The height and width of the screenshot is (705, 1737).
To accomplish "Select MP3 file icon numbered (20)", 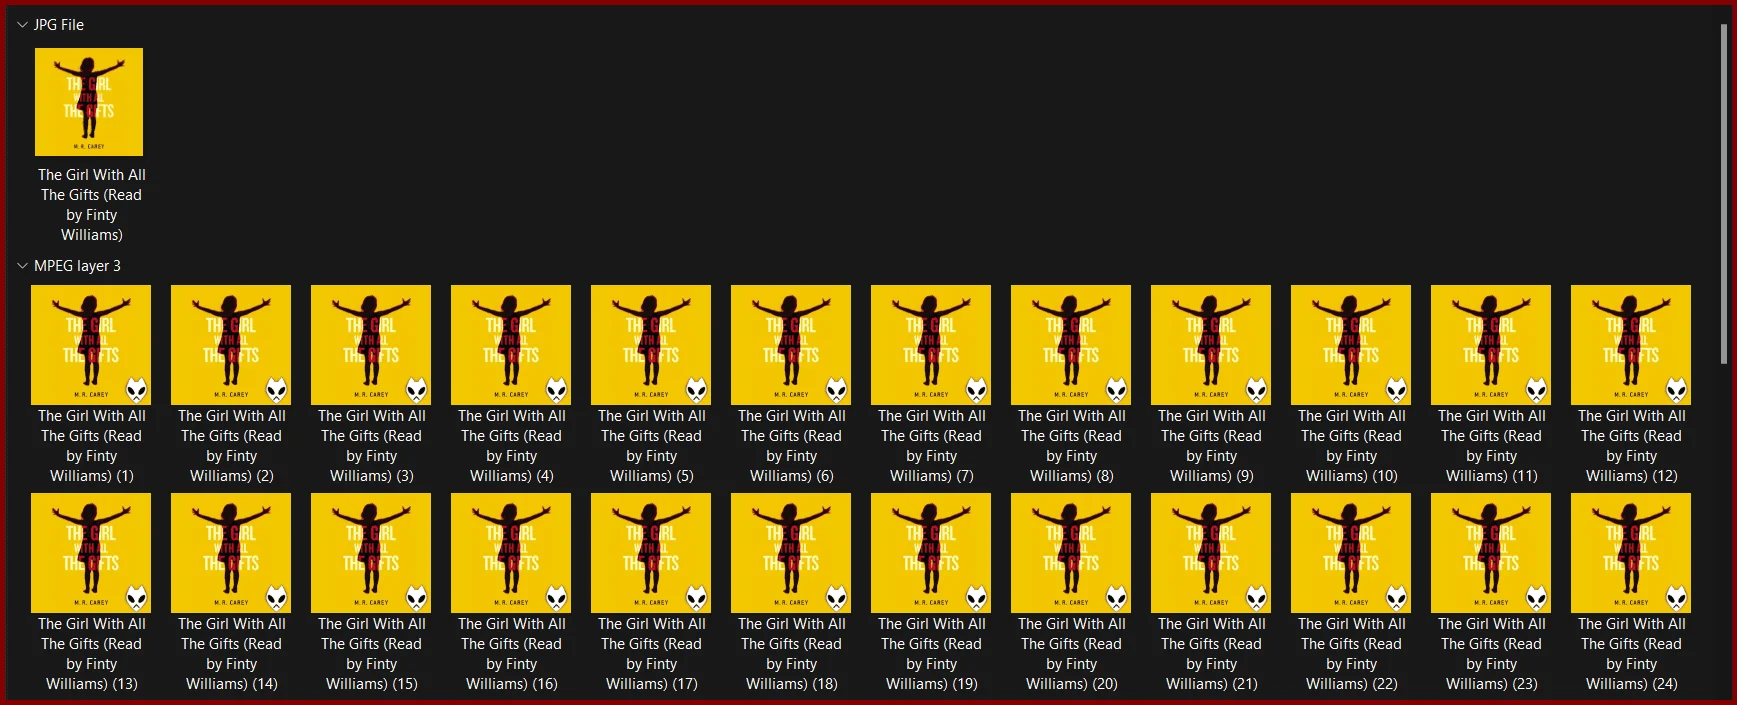I will (1071, 553).
